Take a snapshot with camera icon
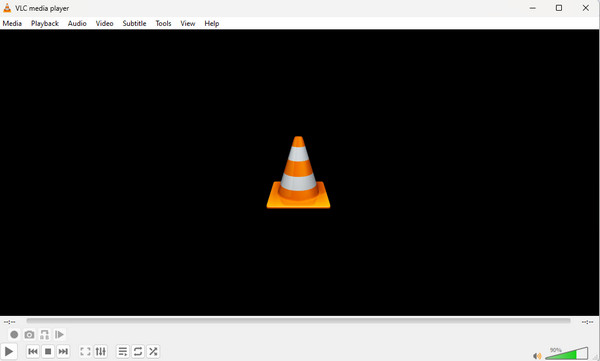This screenshot has width=600, height=361. [x=29, y=335]
